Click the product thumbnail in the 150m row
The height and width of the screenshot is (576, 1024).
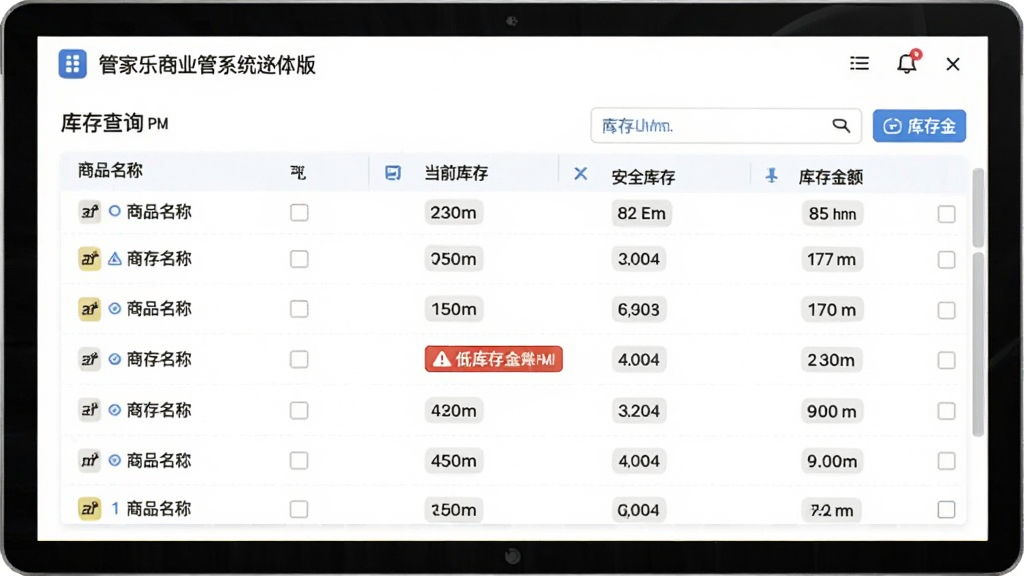pyautogui.click(x=89, y=308)
